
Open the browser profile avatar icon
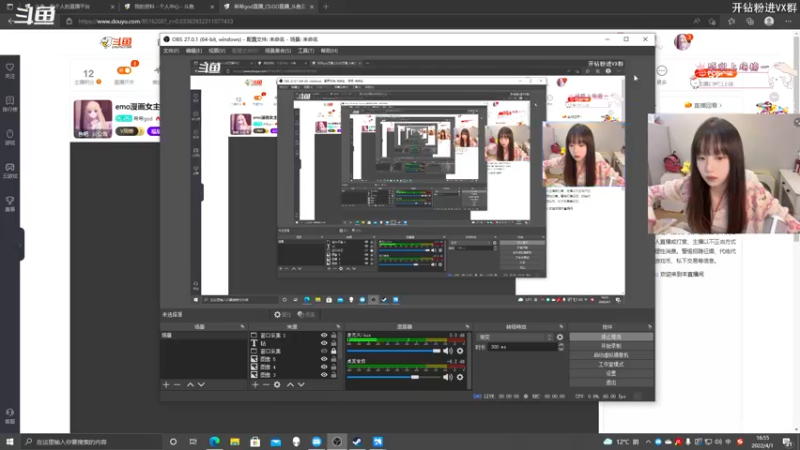point(769,21)
